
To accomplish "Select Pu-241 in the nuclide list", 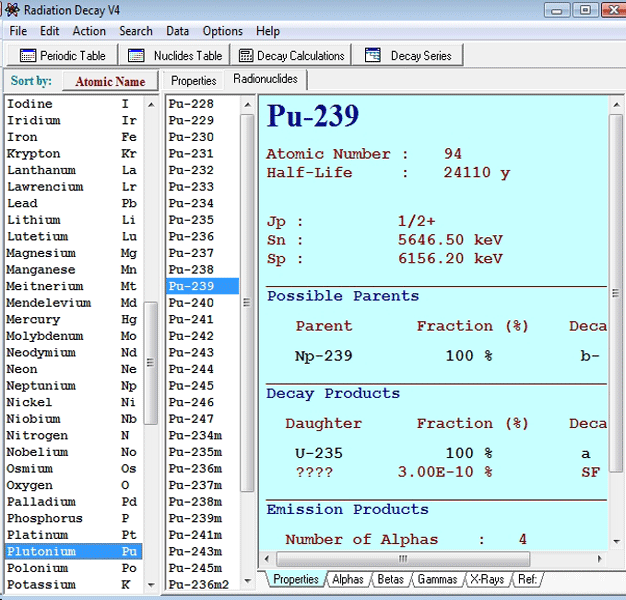I will (x=202, y=319).
